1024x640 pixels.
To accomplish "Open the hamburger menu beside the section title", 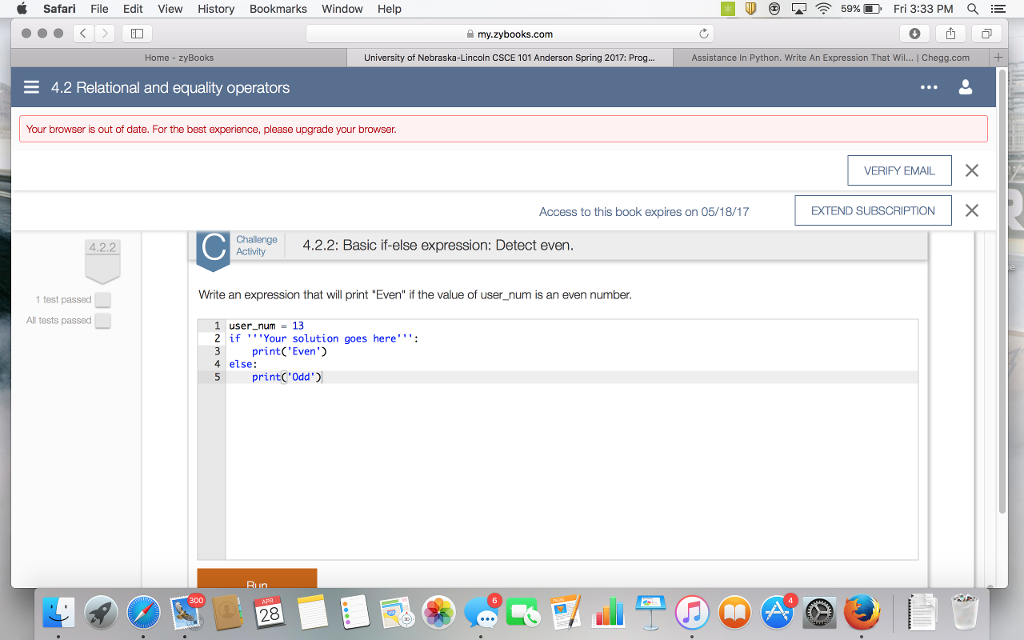I will click(x=31, y=88).
